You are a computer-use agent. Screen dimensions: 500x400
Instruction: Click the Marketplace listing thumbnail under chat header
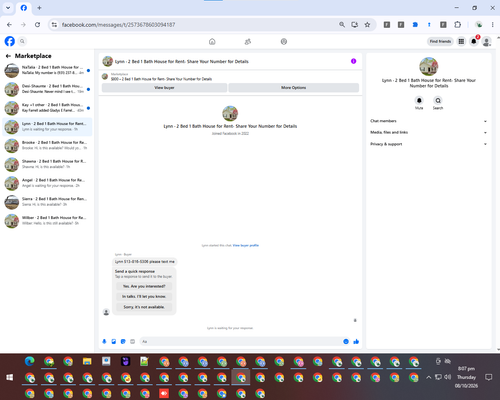point(105,76)
